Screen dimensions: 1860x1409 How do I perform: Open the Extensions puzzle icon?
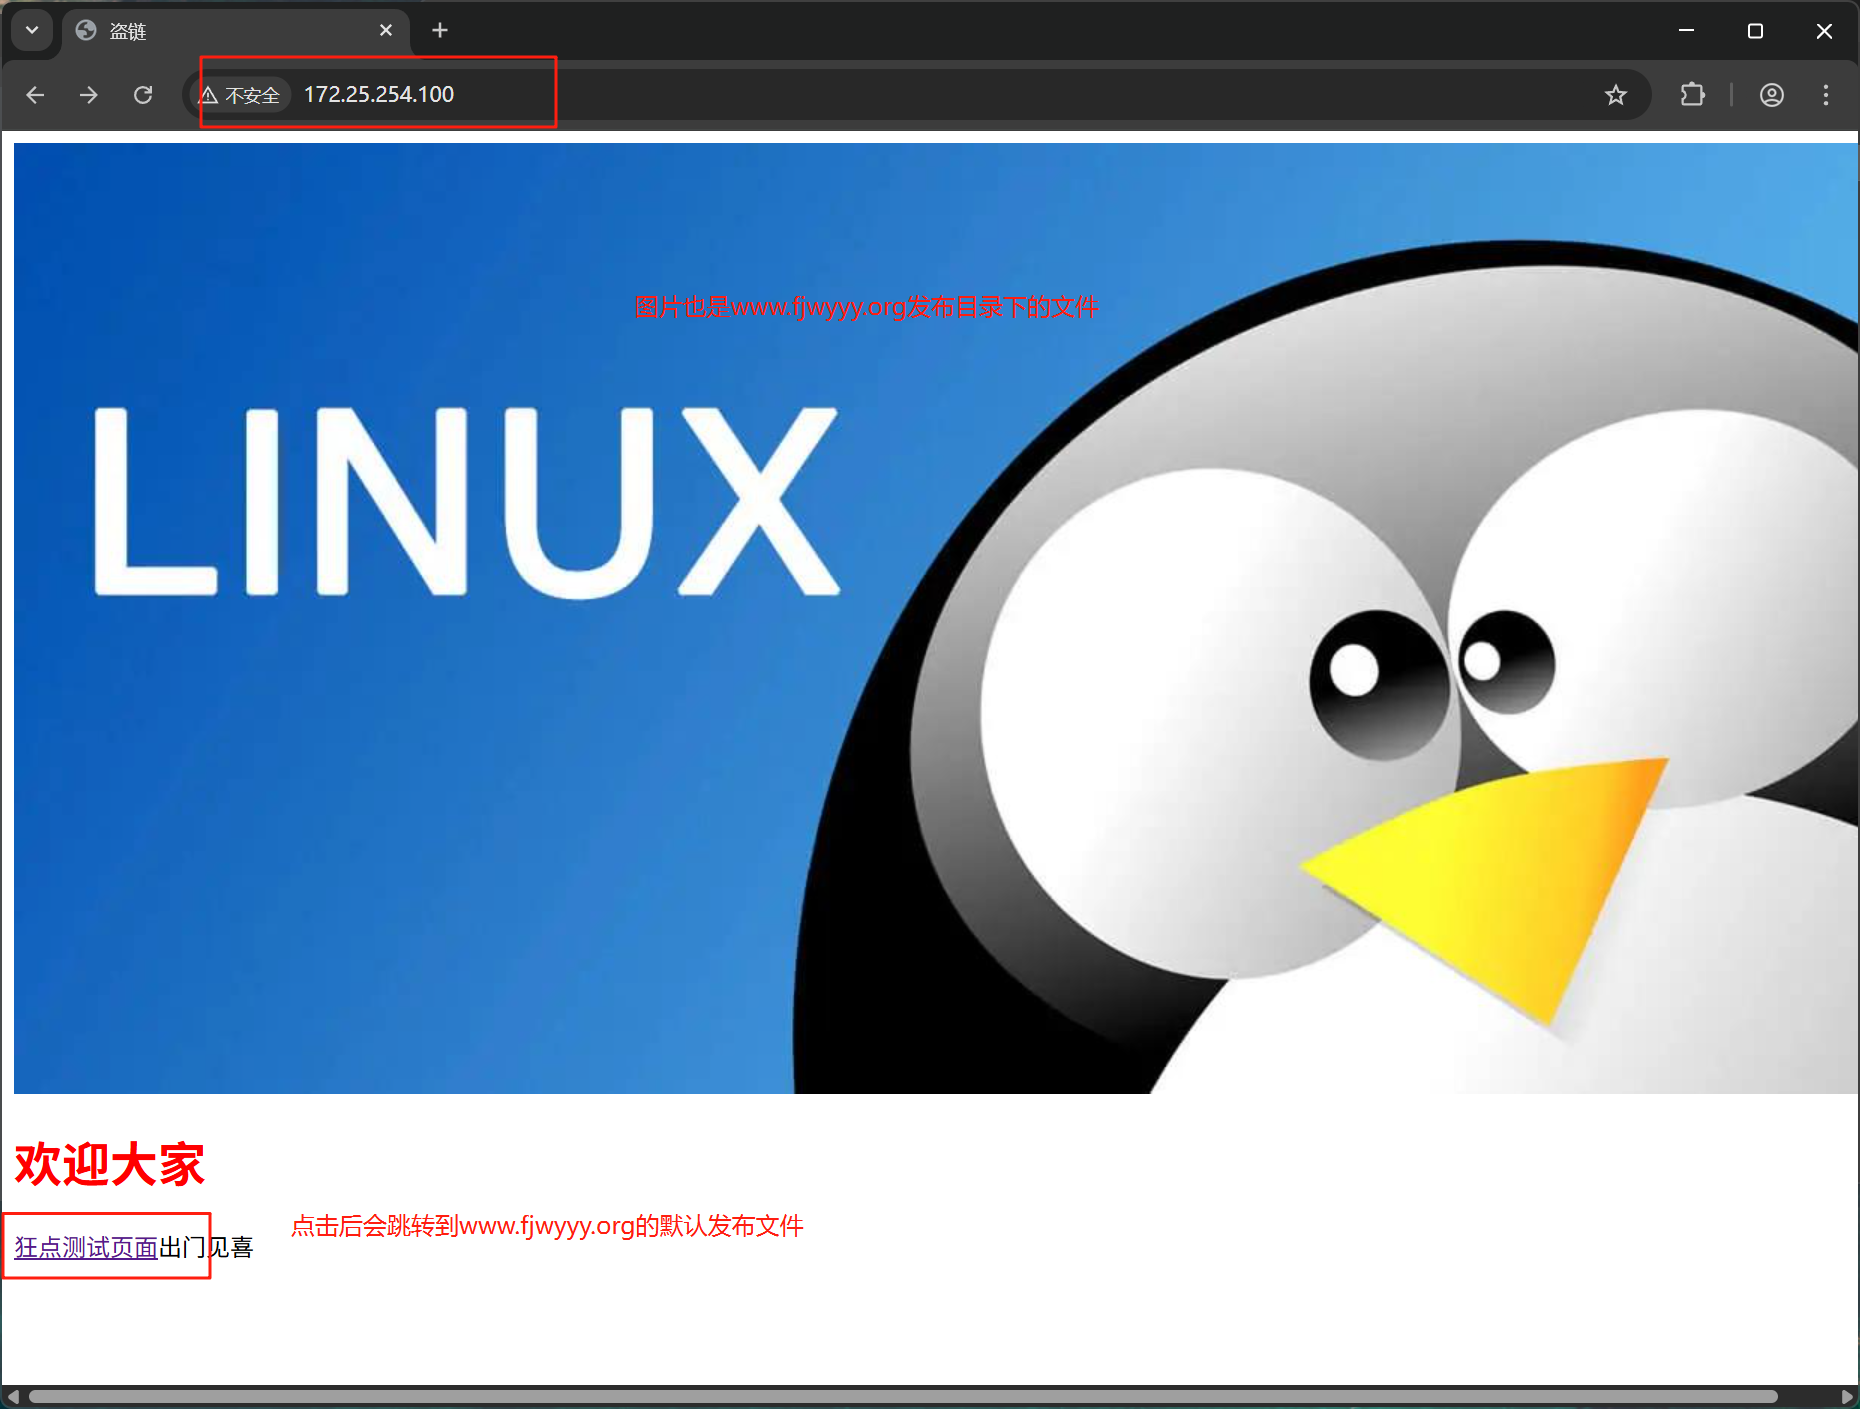click(1692, 95)
